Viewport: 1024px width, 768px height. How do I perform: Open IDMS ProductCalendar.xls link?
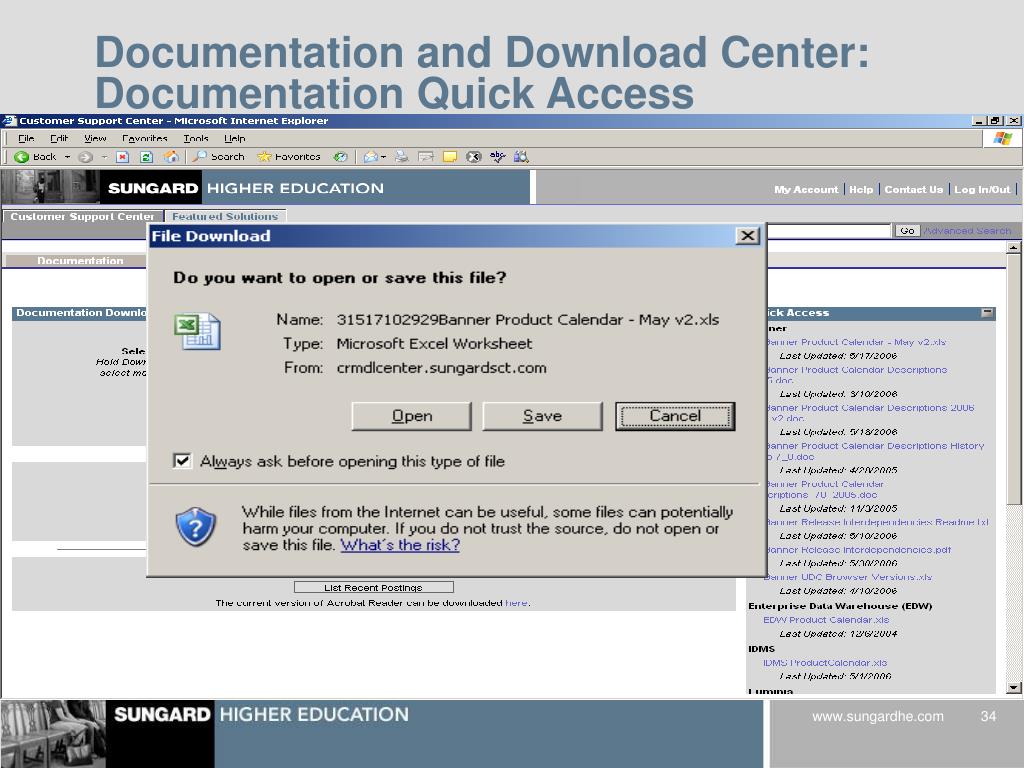825,663
